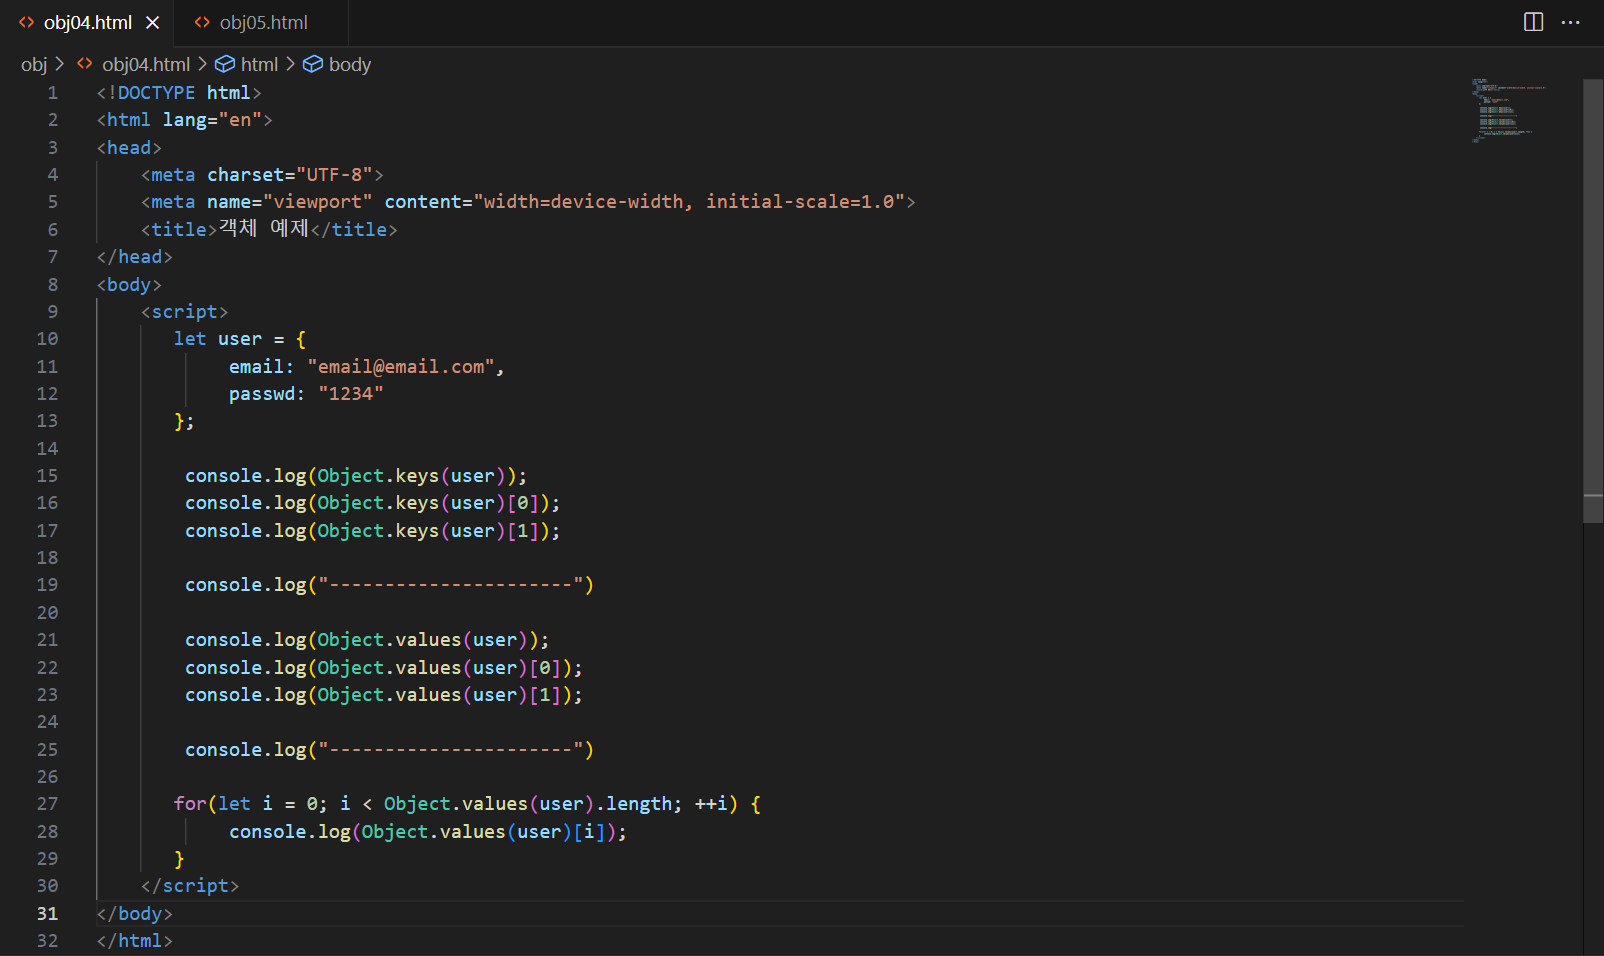
Task: Click the "email@email.com" string
Action: click(x=400, y=367)
